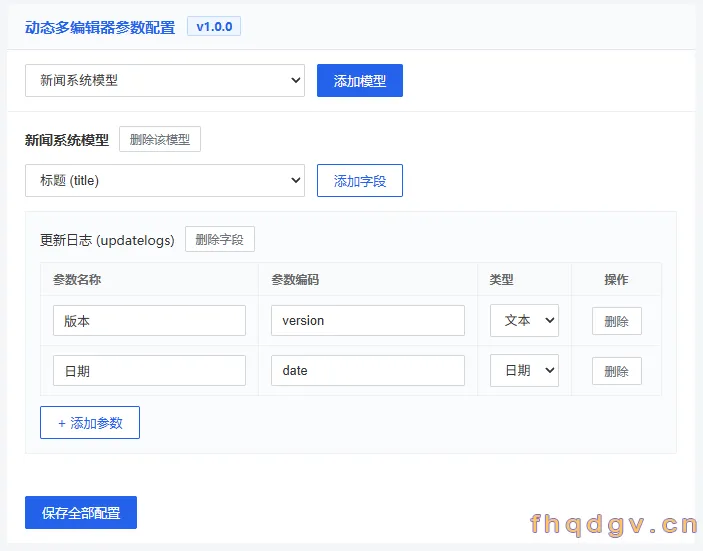Image resolution: width=703 pixels, height=551 pixels.
Task: Delete the 版本 parameter row
Action: [616, 321]
